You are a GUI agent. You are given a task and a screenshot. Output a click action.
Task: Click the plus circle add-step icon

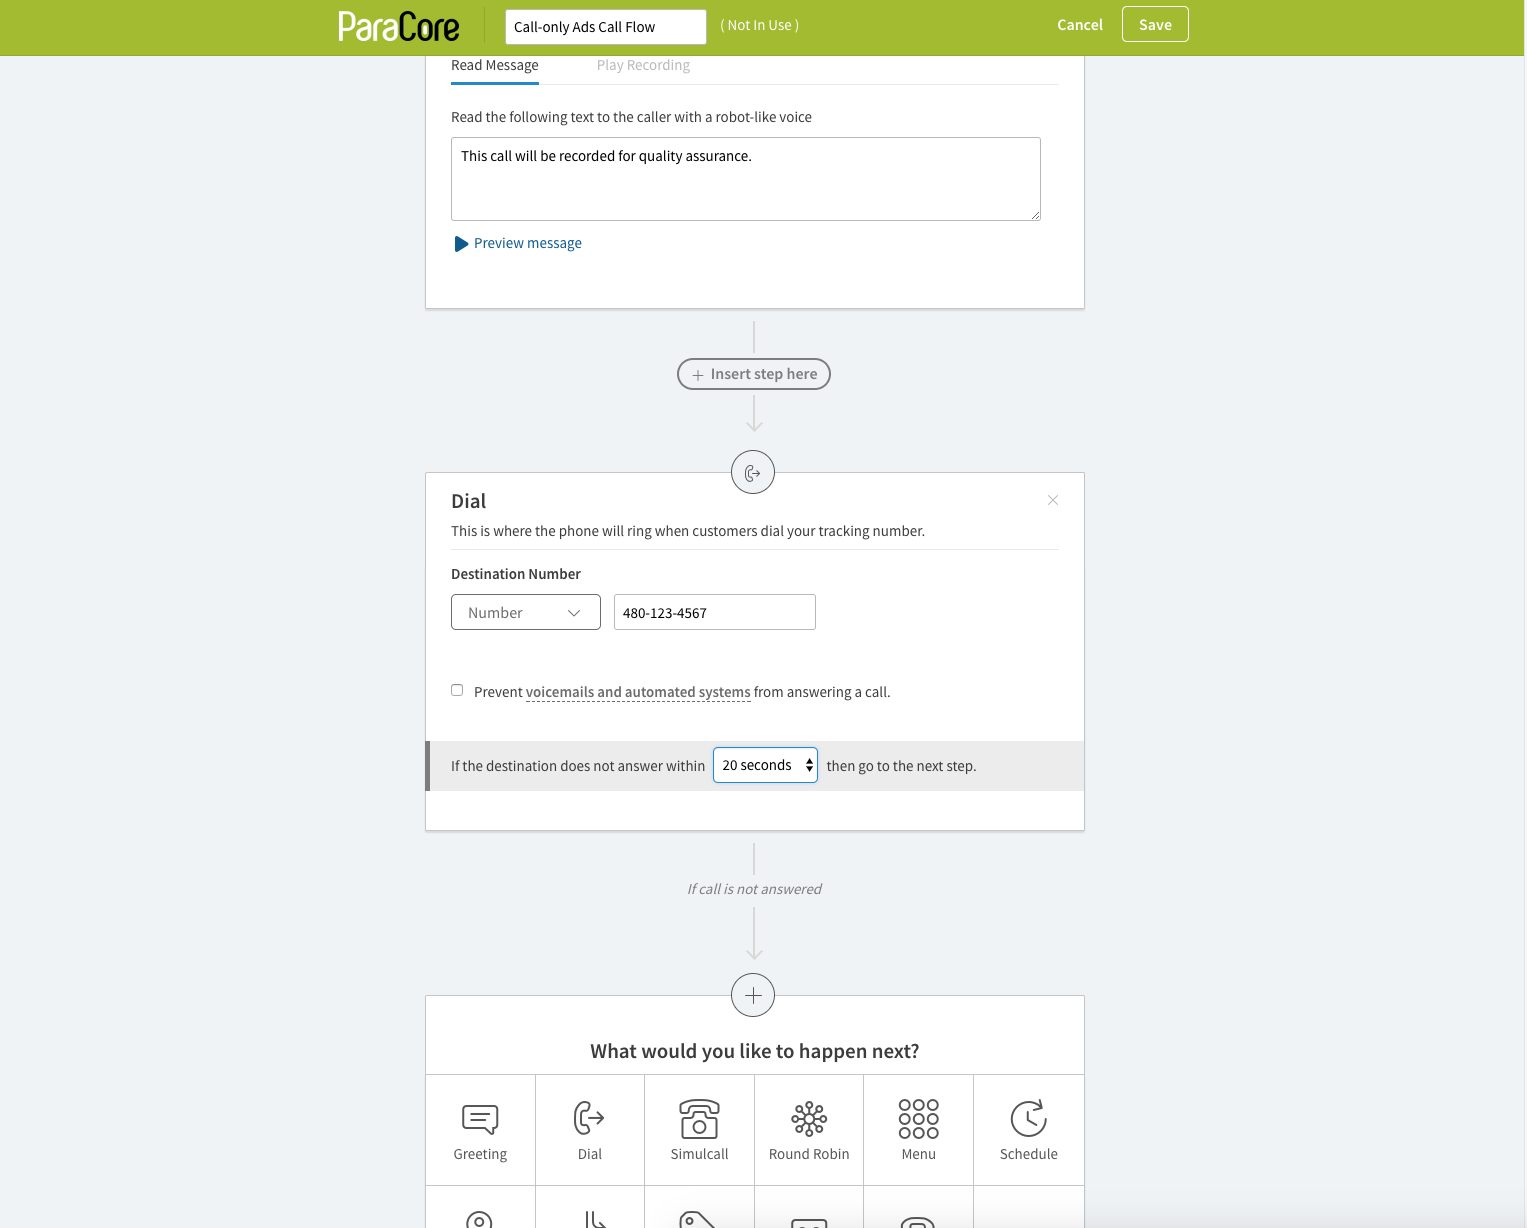click(x=753, y=995)
